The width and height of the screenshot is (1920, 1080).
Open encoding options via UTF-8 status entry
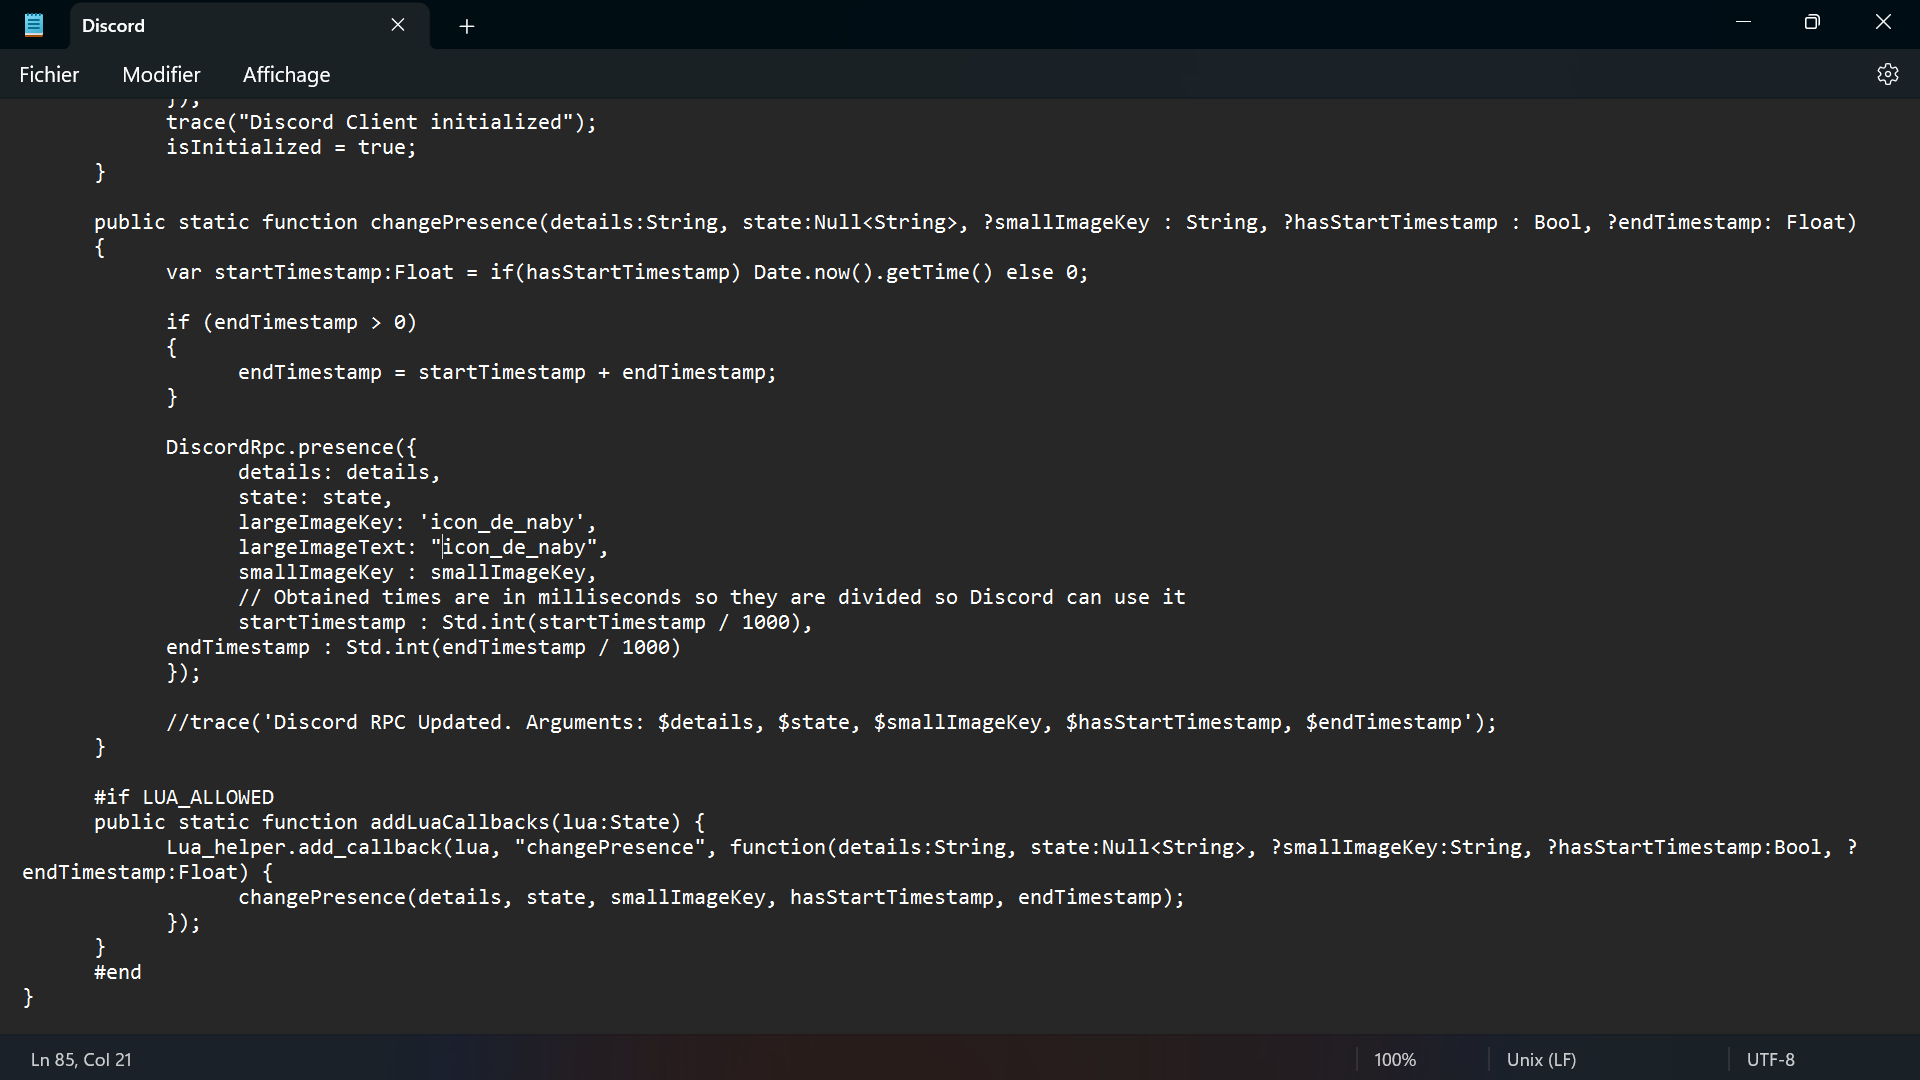click(1771, 1059)
